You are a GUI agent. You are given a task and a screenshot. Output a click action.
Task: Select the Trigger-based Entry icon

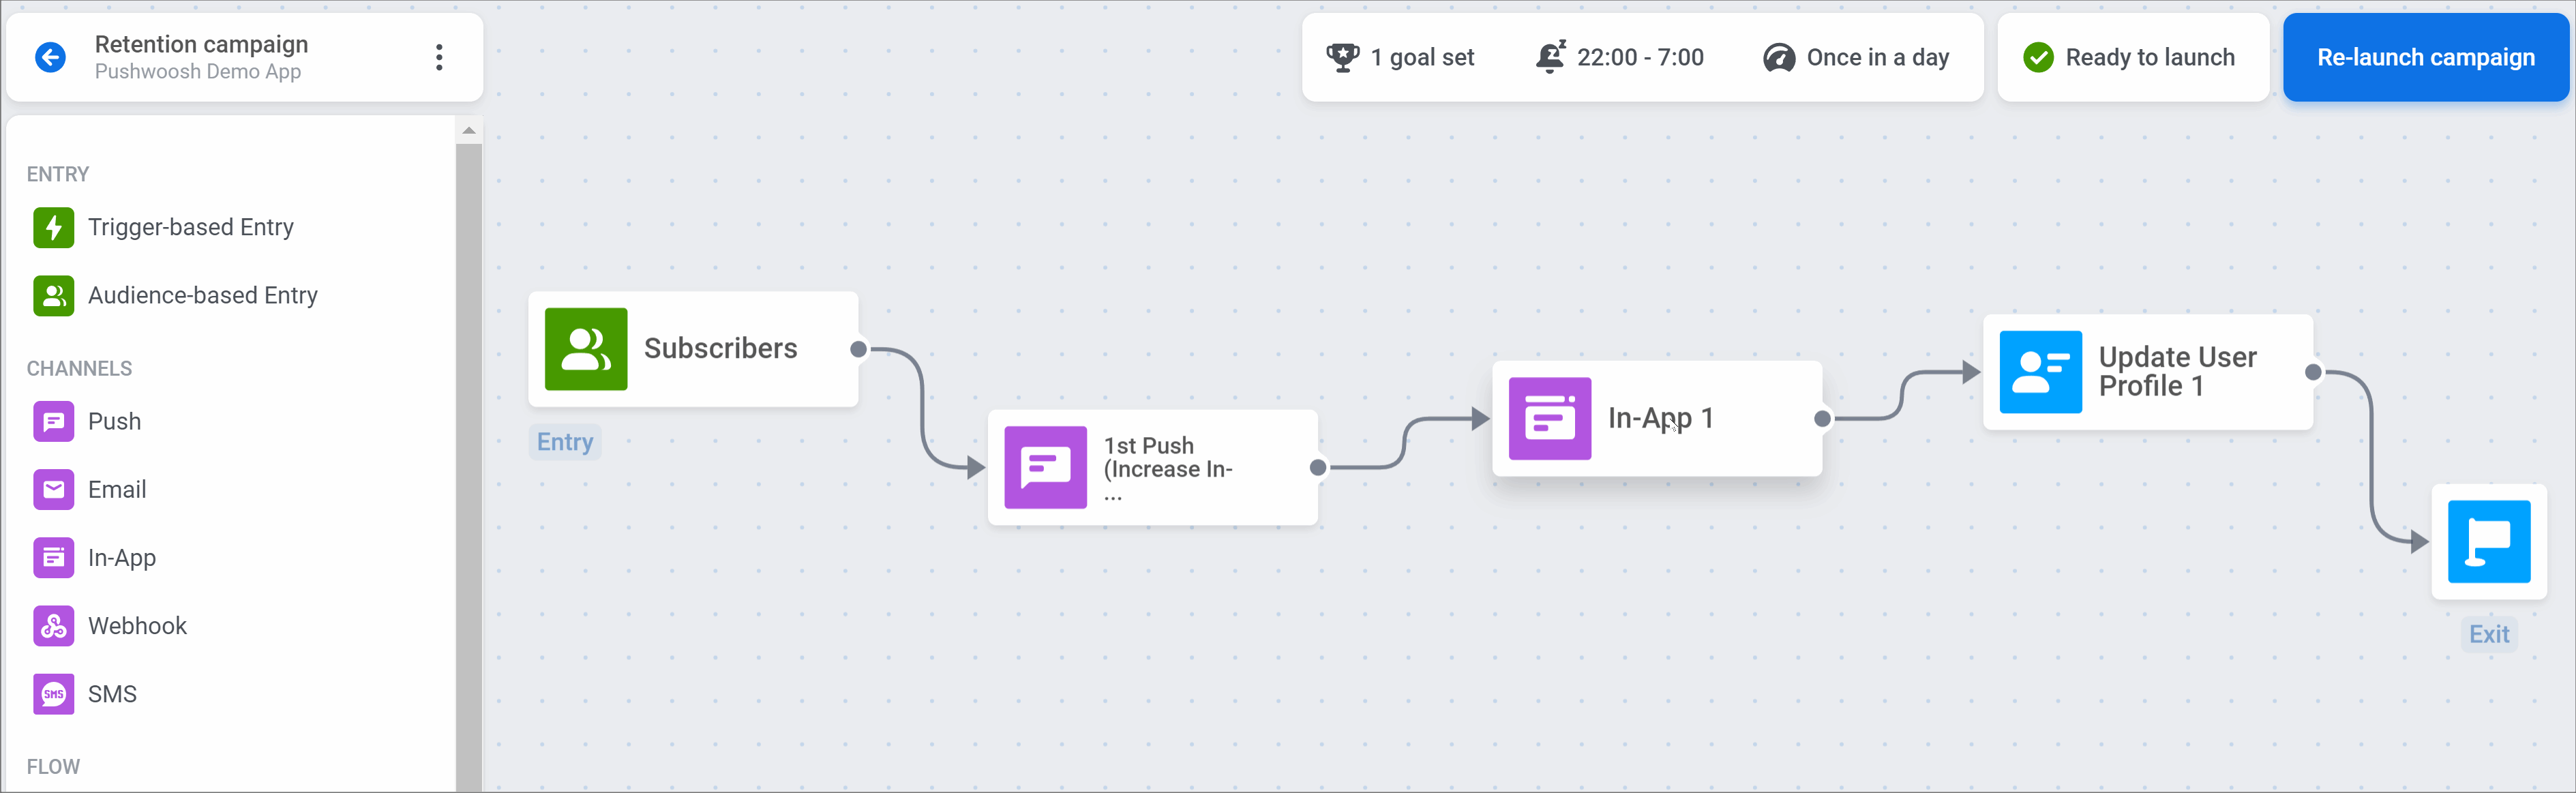(x=54, y=227)
